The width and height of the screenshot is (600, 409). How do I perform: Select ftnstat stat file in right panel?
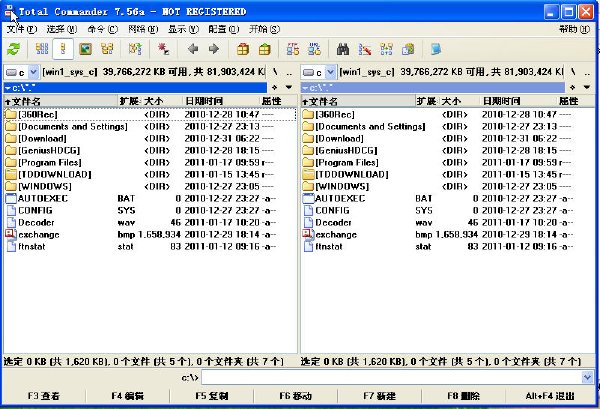447,246
